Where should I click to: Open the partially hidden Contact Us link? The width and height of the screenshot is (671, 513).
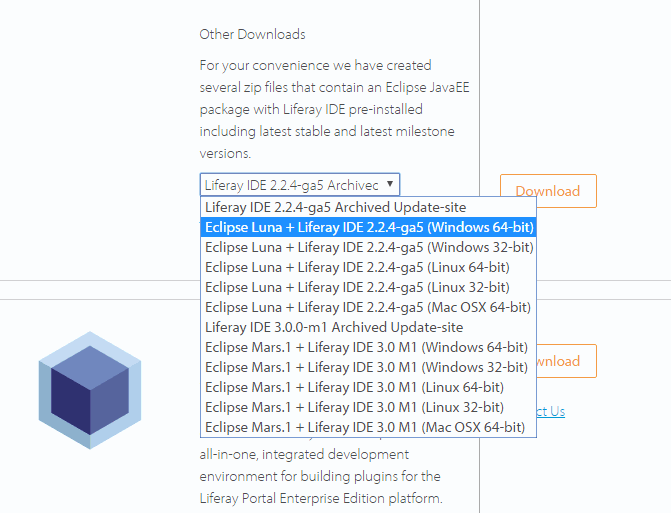(x=551, y=411)
